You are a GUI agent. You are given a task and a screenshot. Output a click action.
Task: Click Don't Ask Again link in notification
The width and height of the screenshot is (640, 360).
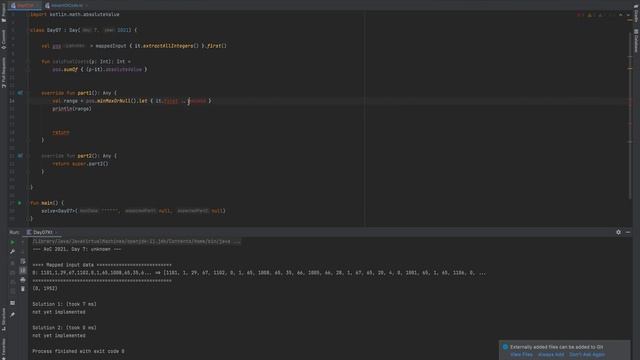point(587,354)
